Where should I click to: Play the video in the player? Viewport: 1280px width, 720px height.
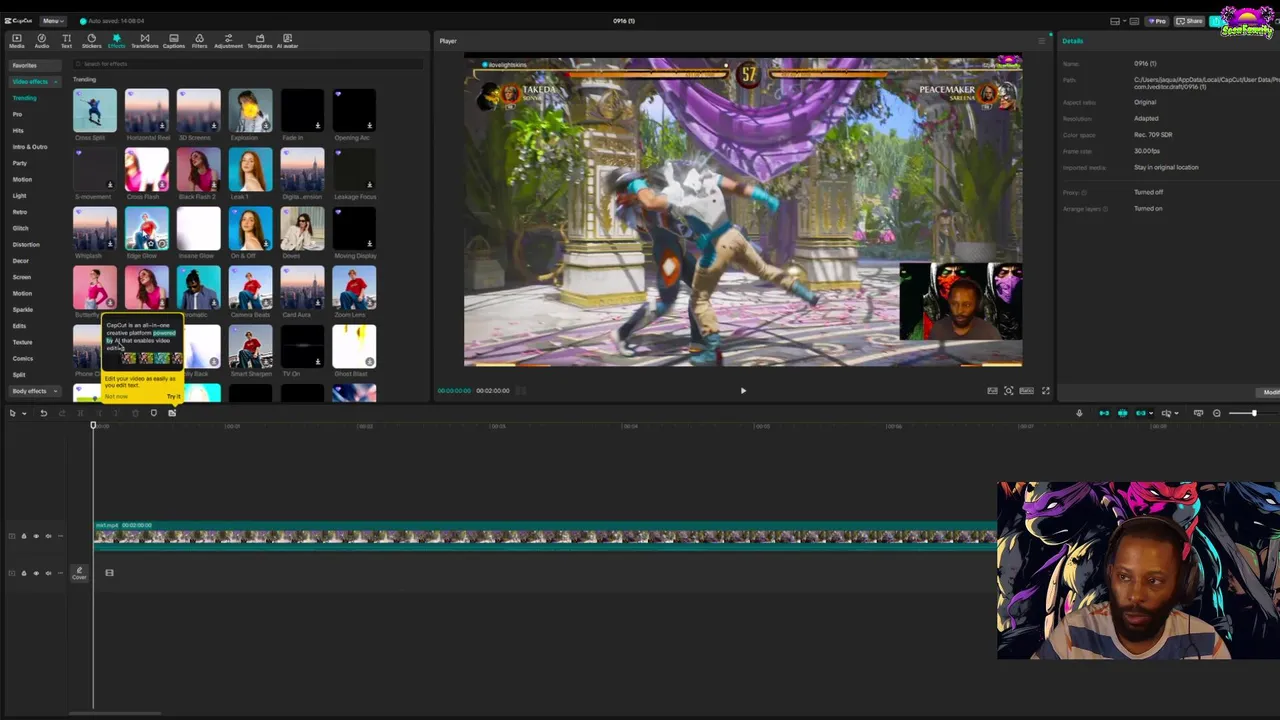[743, 391]
